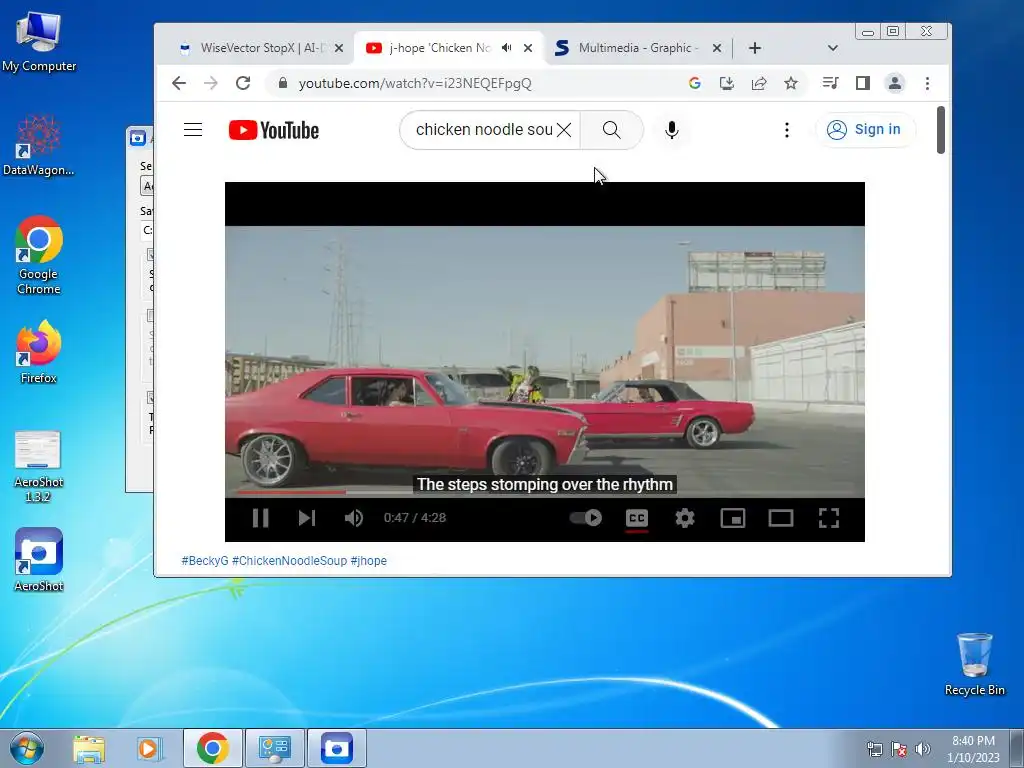Open YouTube settings three-dot menu
1024x768 pixels.
point(787,130)
